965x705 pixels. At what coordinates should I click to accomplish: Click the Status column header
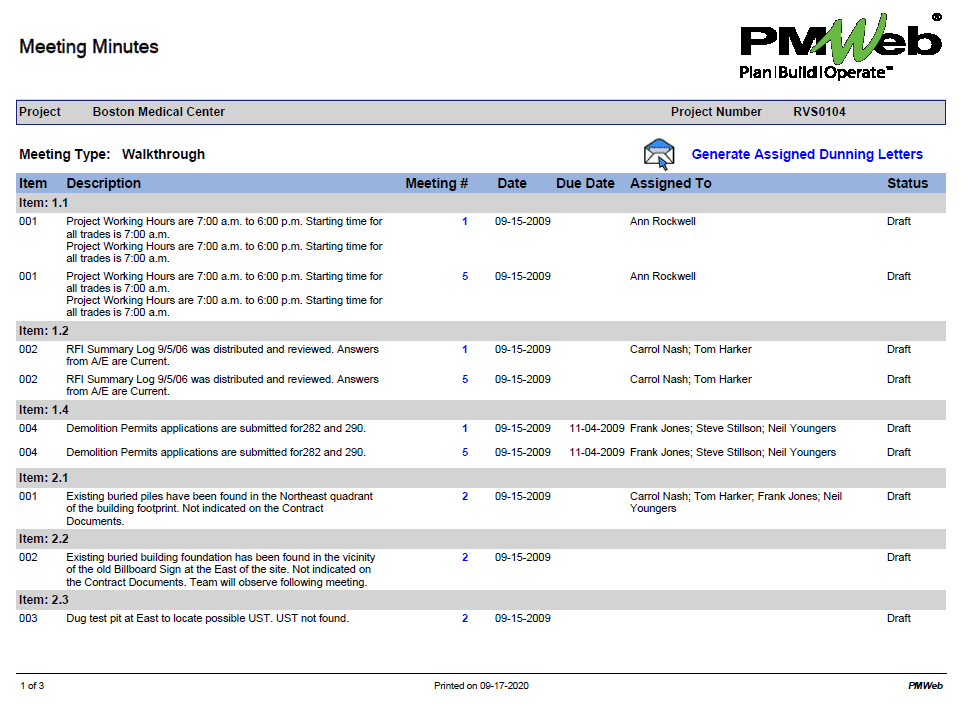click(907, 183)
